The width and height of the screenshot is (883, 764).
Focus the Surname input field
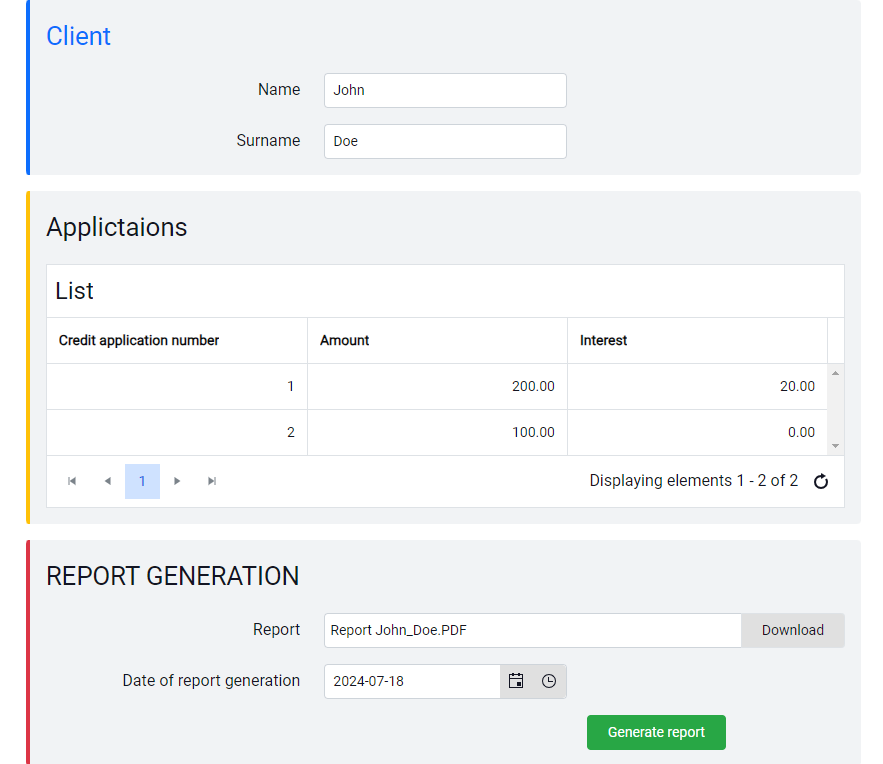445,141
